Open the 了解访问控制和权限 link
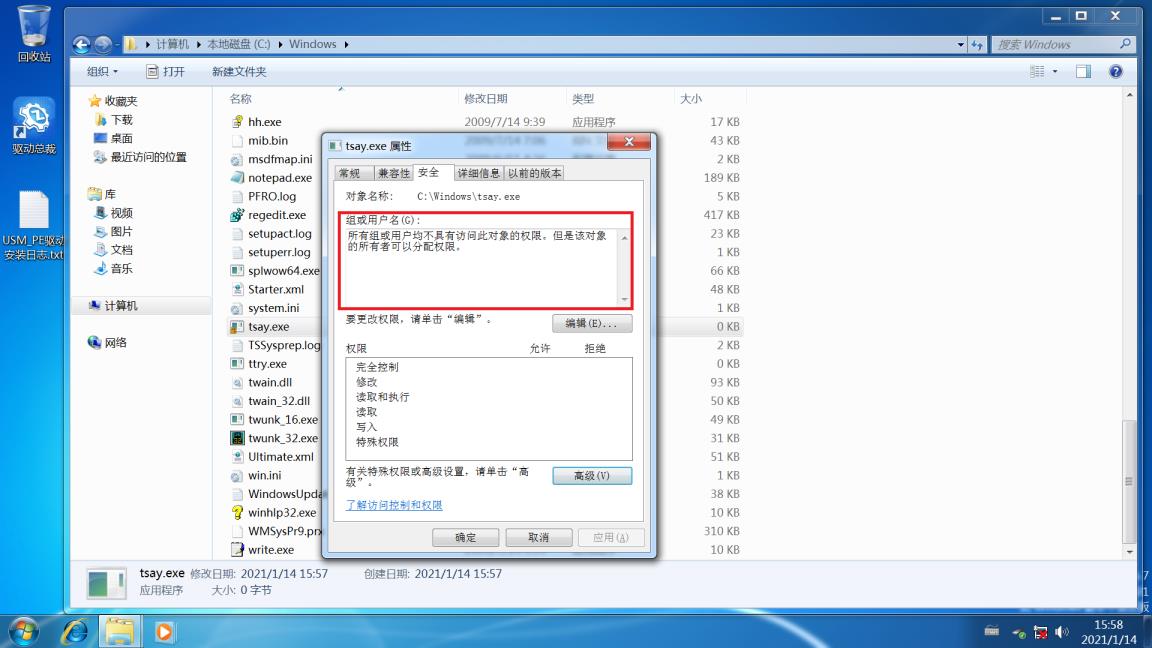 (394, 505)
